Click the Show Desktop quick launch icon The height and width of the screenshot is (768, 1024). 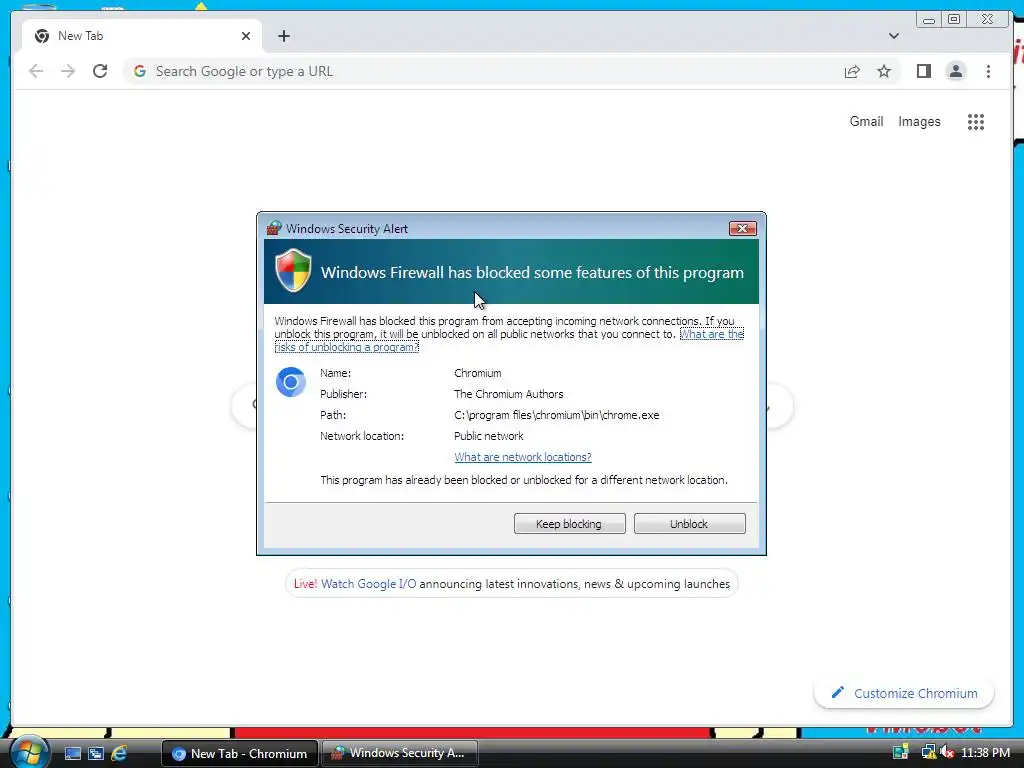72,753
